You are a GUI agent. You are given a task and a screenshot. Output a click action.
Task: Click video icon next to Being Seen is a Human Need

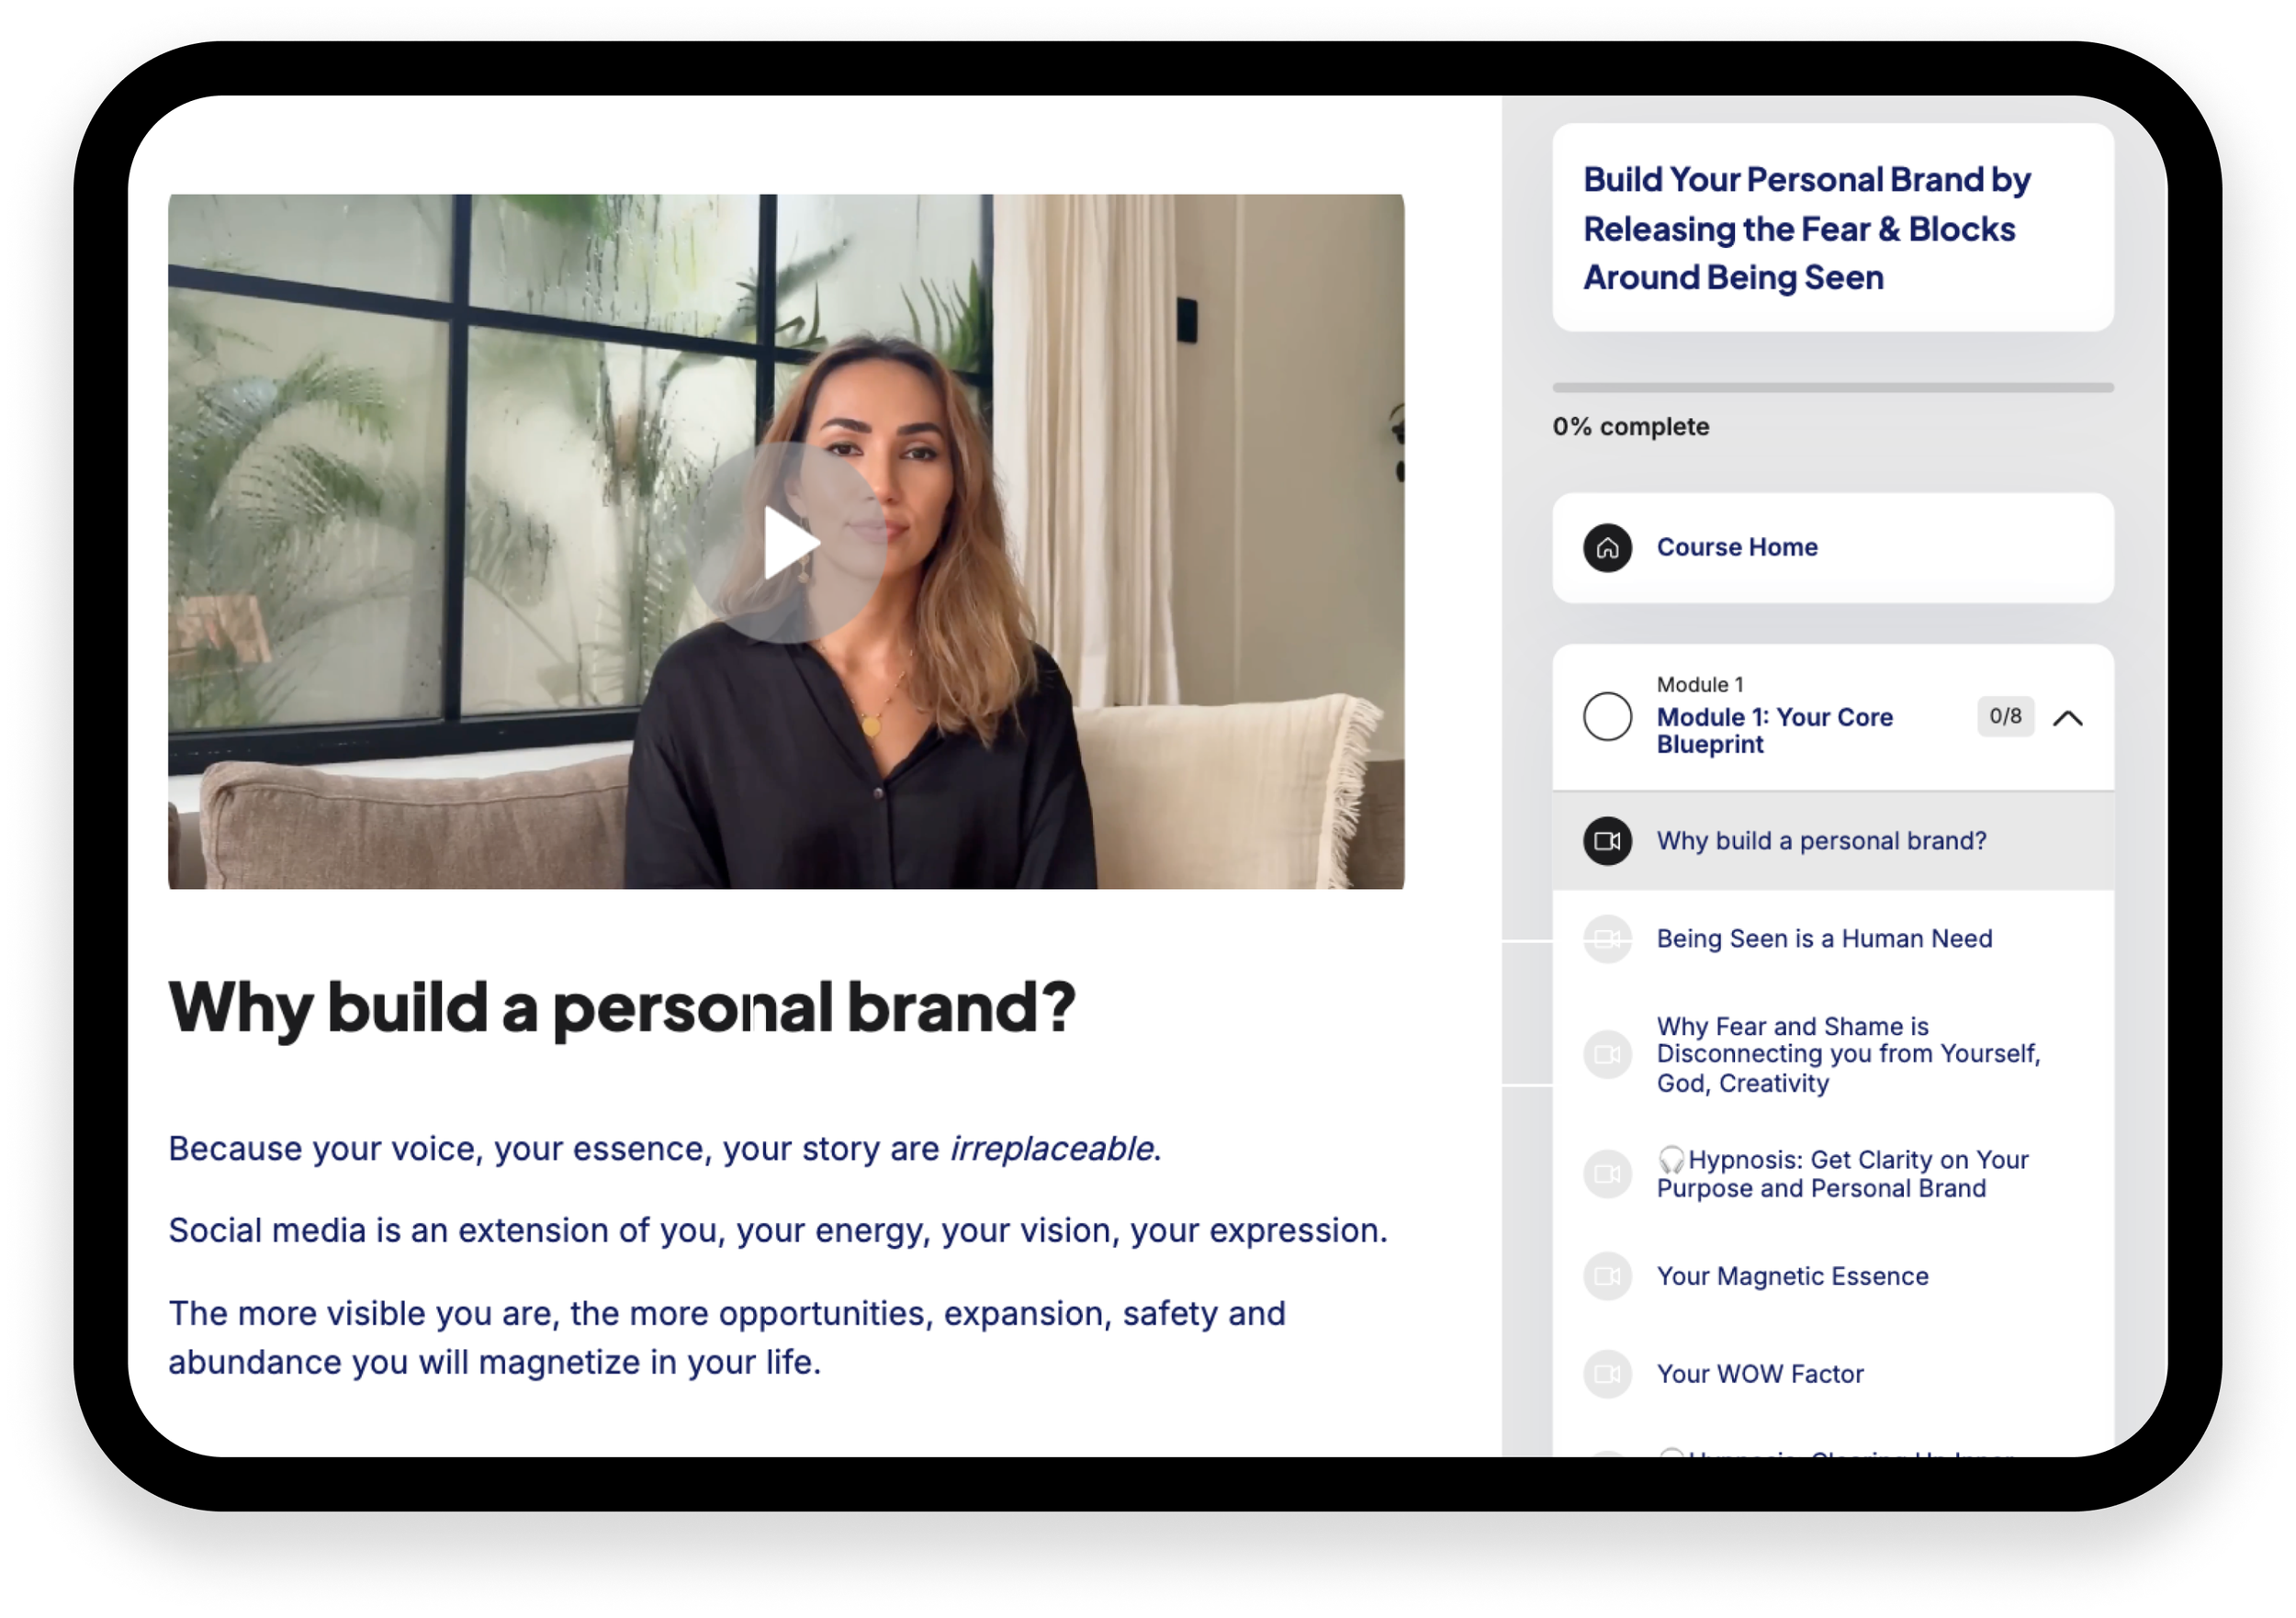pos(1608,939)
